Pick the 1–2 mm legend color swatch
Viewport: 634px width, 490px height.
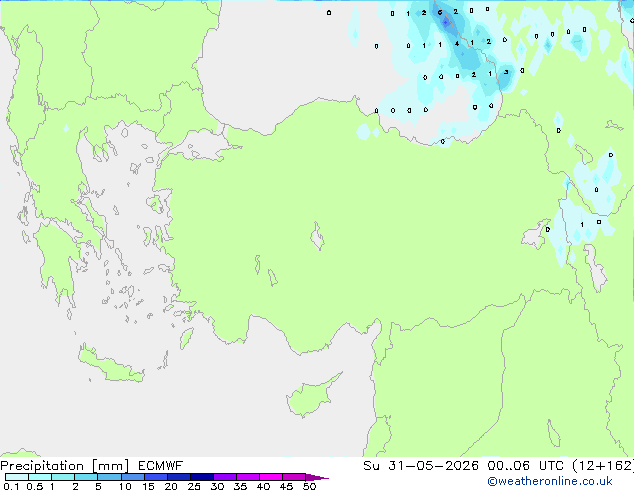(x=63, y=477)
